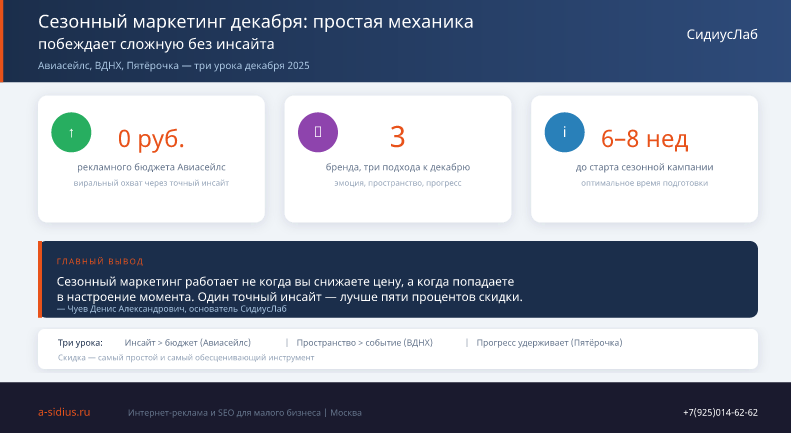
Task: Click the Главный вывод heading
Action: tap(100, 261)
